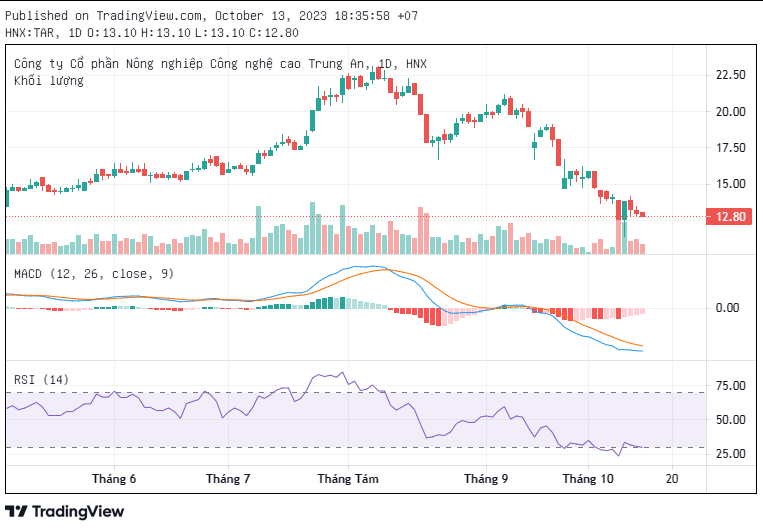Select Tháng 6 on the time axis
The image size is (763, 530).
(114, 479)
